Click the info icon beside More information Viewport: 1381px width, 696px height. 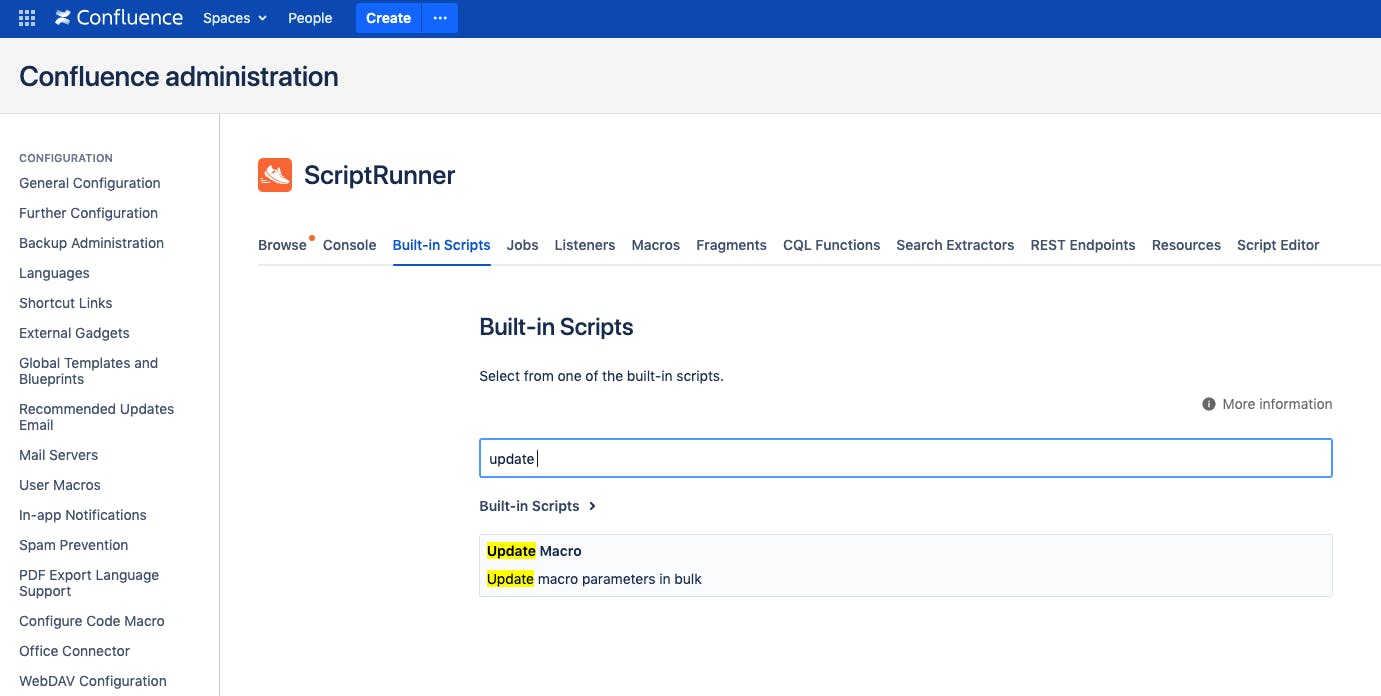1209,404
